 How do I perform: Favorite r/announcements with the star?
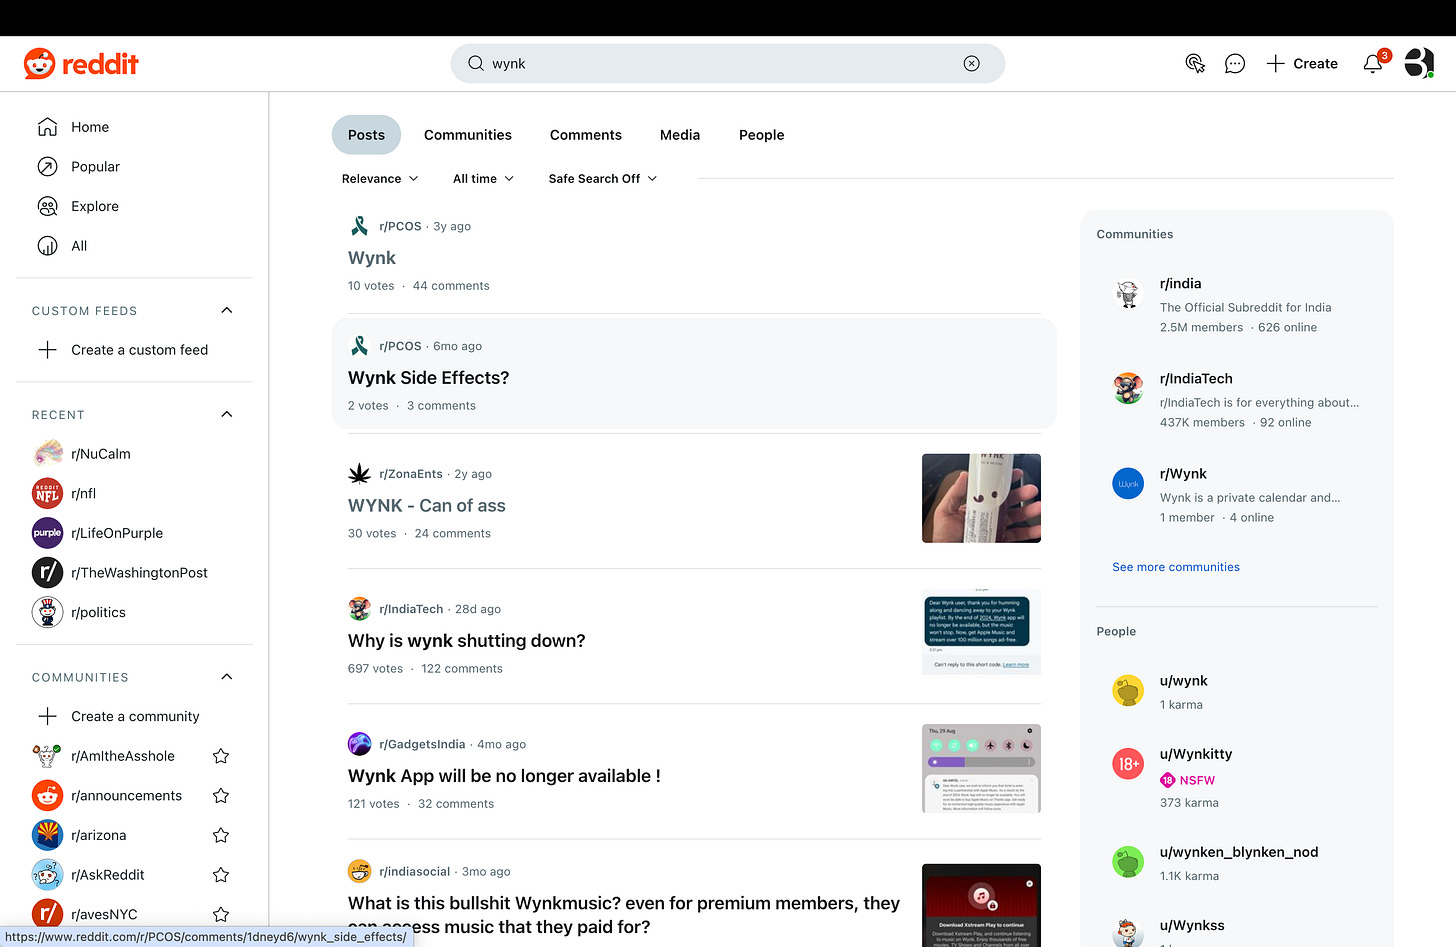click(221, 796)
